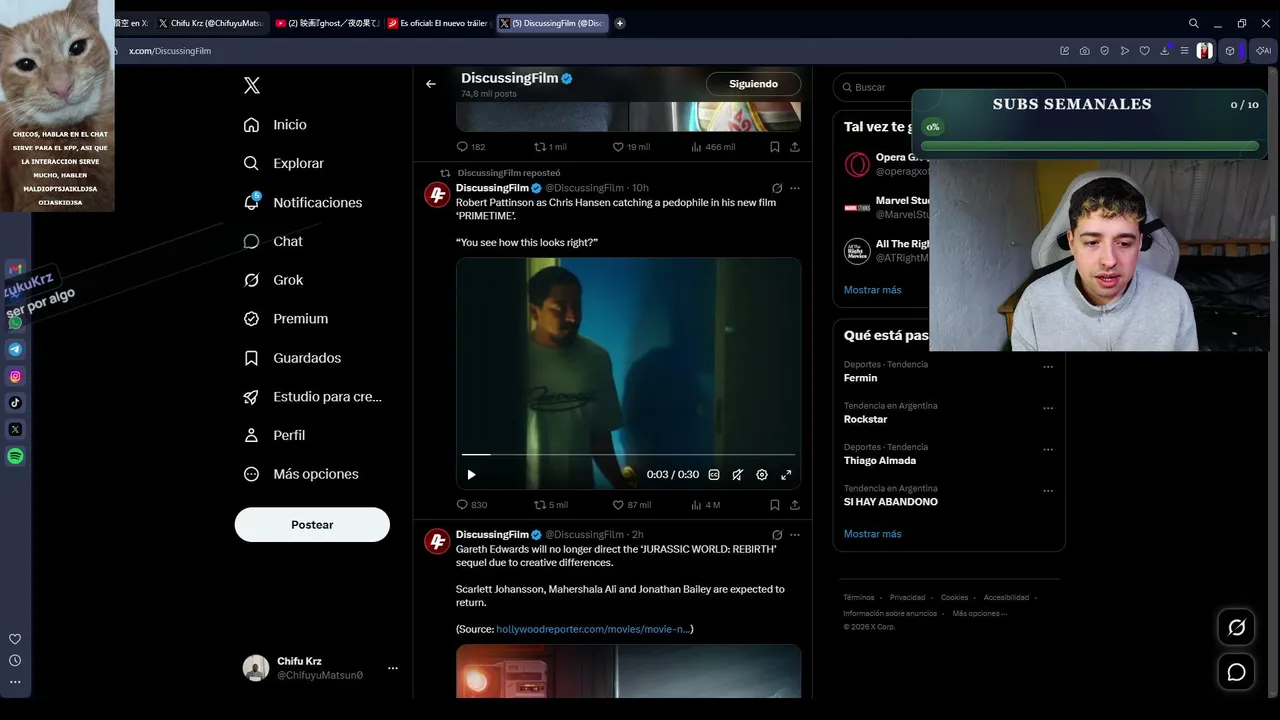Open Perfil in the X sidebar

point(274,435)
